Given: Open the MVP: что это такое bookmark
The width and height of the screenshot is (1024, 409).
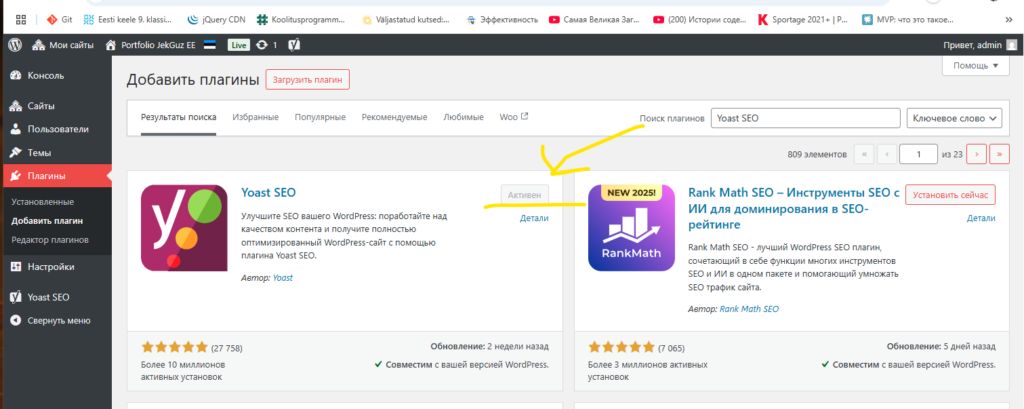Looking at the screenshot, I should click(x=910, y=20).
